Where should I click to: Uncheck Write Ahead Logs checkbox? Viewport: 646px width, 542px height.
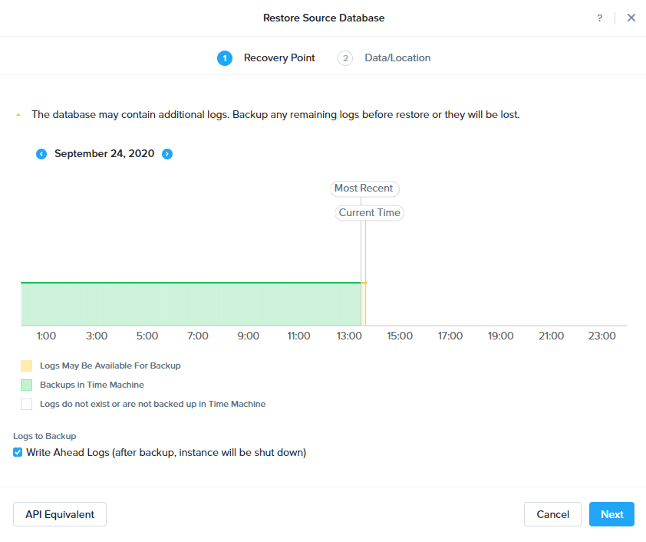click(17, 453)
